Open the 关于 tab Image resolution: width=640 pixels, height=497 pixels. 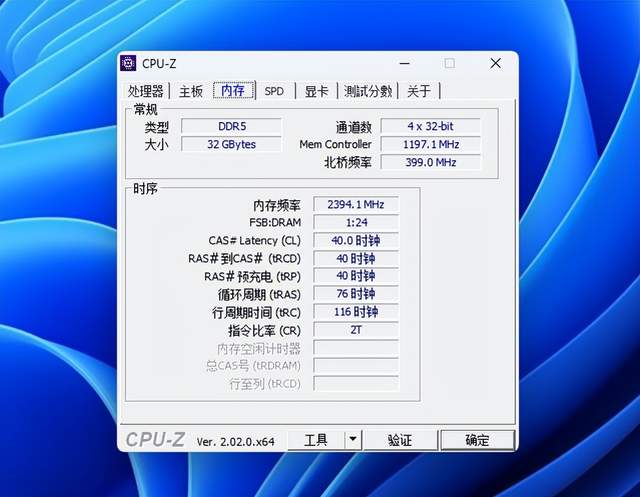click(x=419, y=91)
